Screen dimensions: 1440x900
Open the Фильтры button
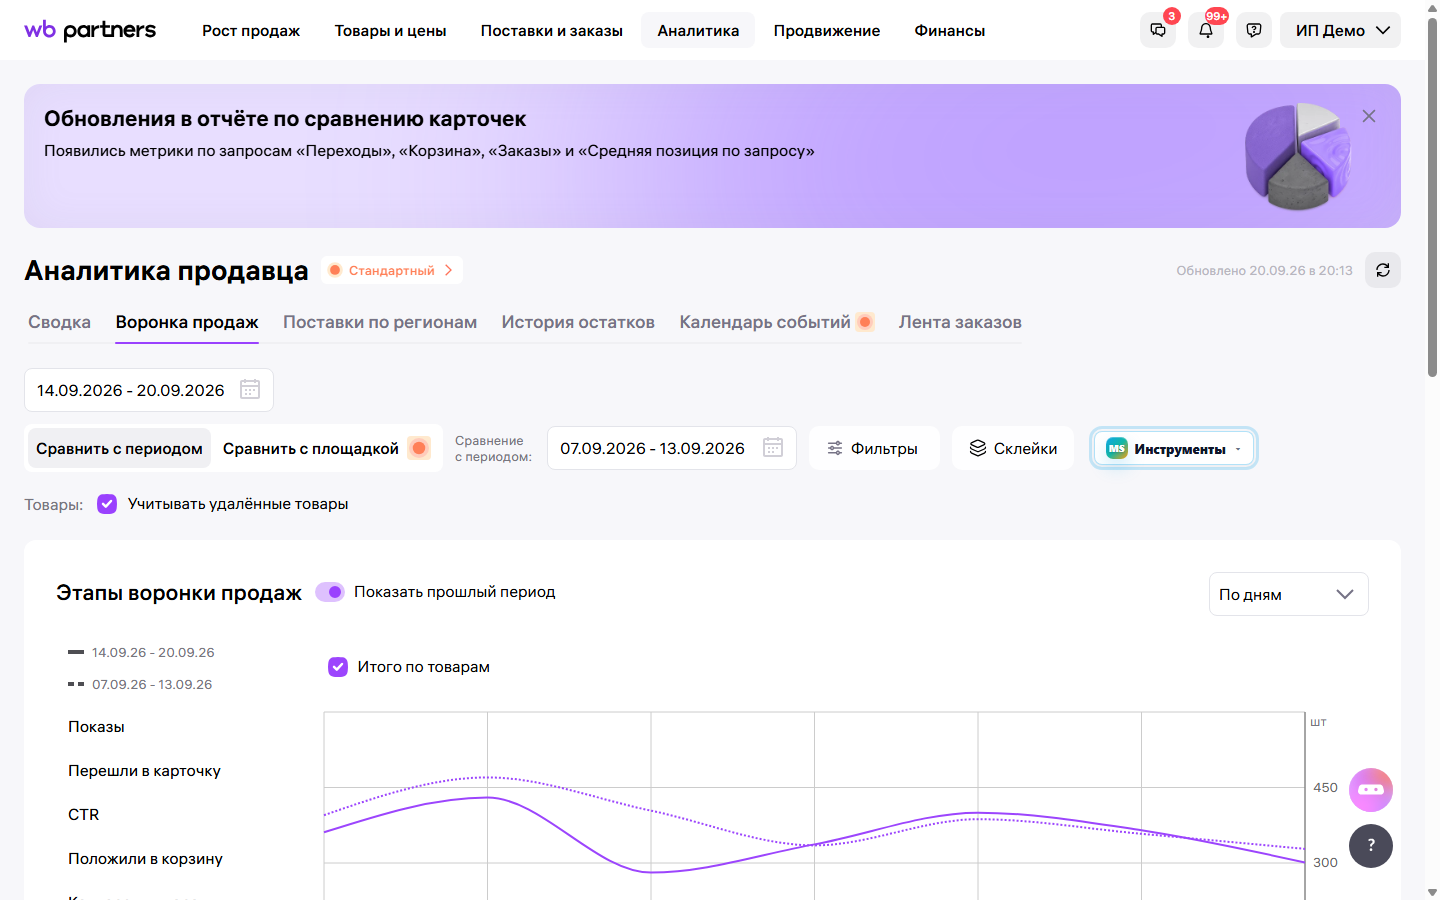pyautogui.click(x=874, y=449)
